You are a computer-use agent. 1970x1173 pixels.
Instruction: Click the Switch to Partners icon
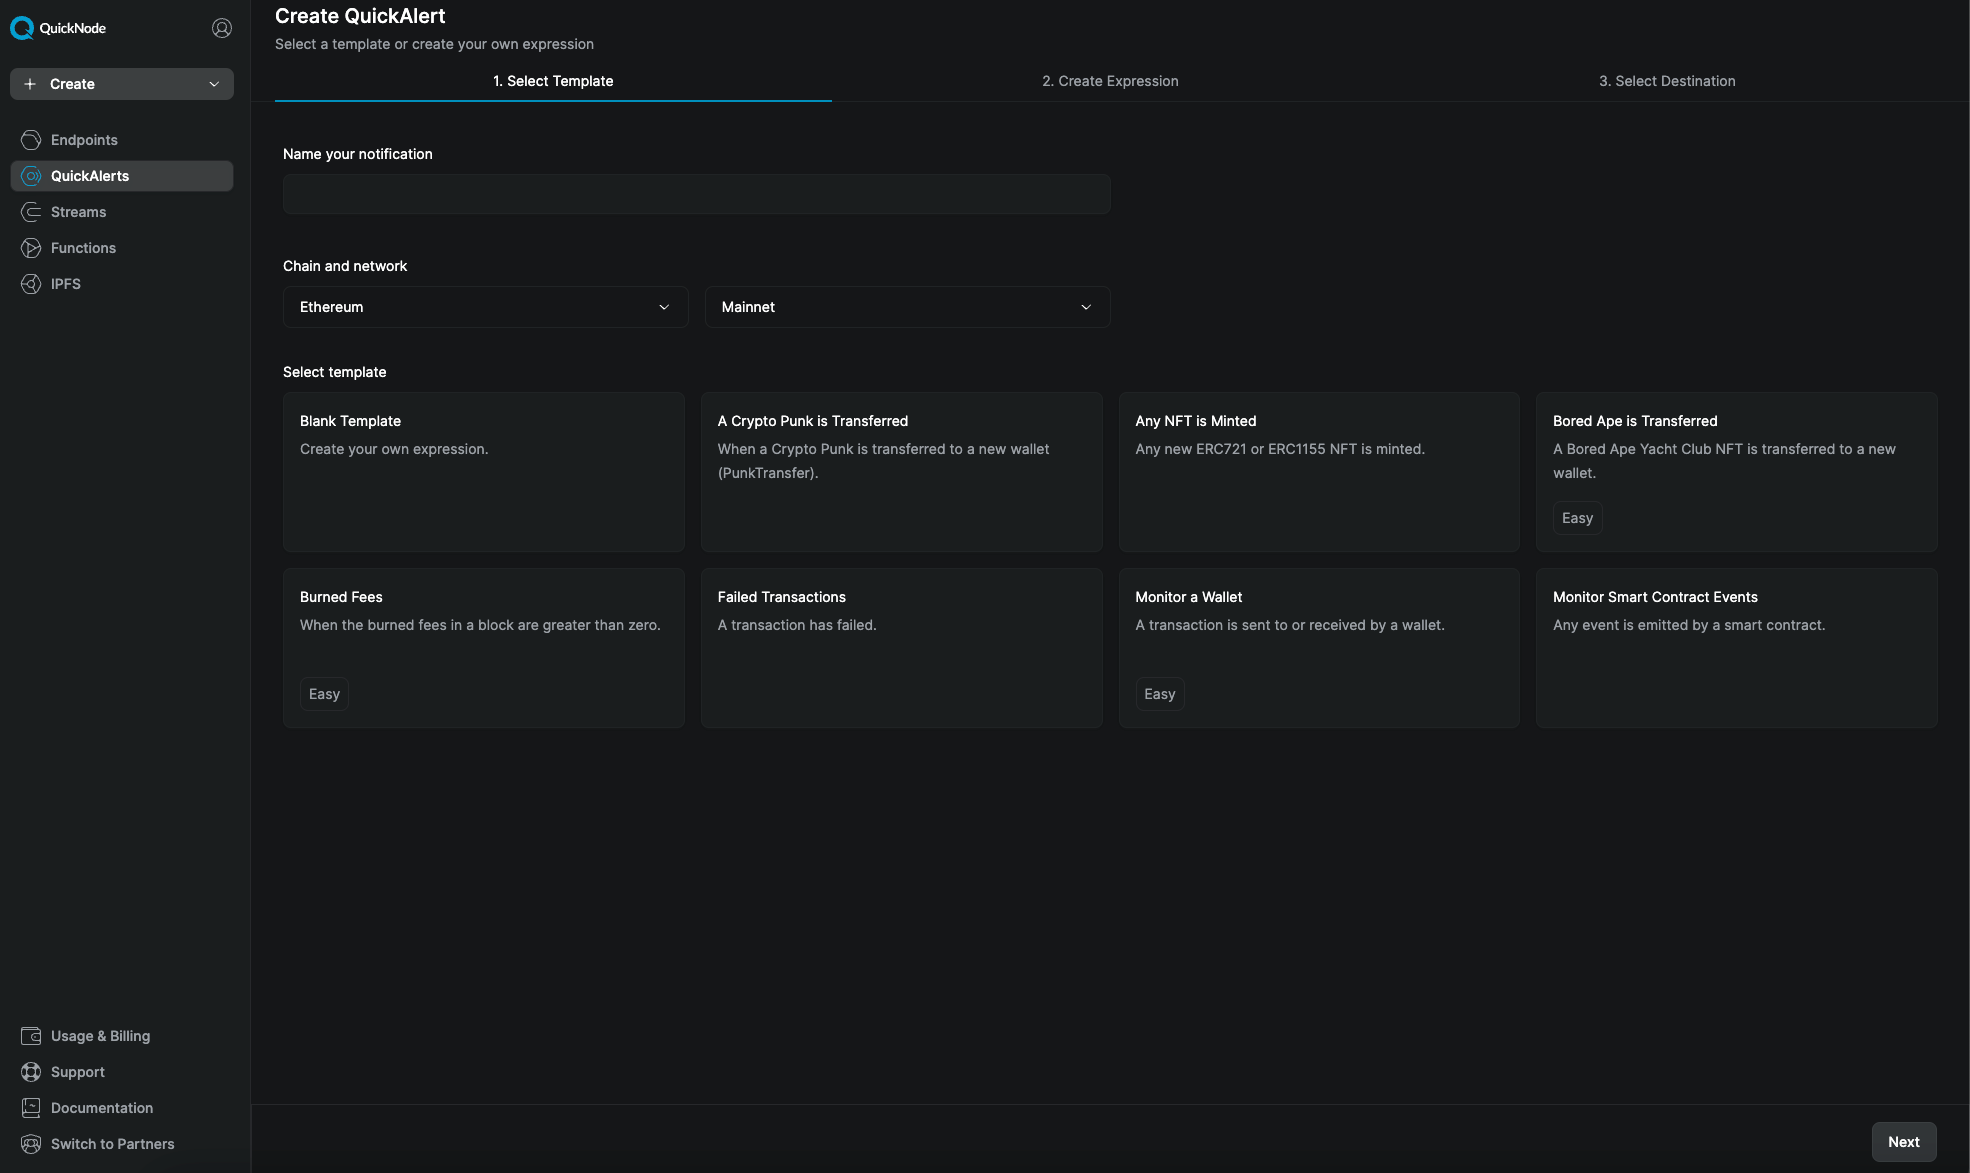coord(31,1144)
